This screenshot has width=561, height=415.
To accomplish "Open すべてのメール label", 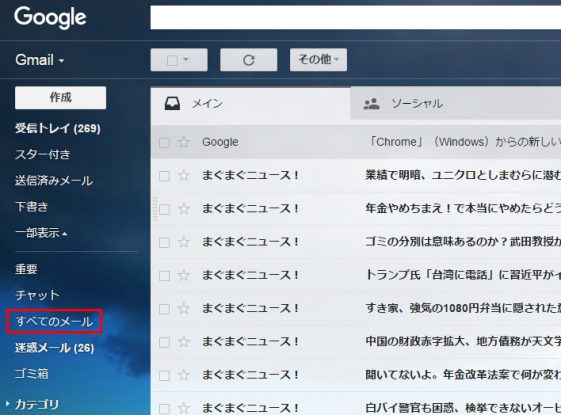I will tap(54, 321).
